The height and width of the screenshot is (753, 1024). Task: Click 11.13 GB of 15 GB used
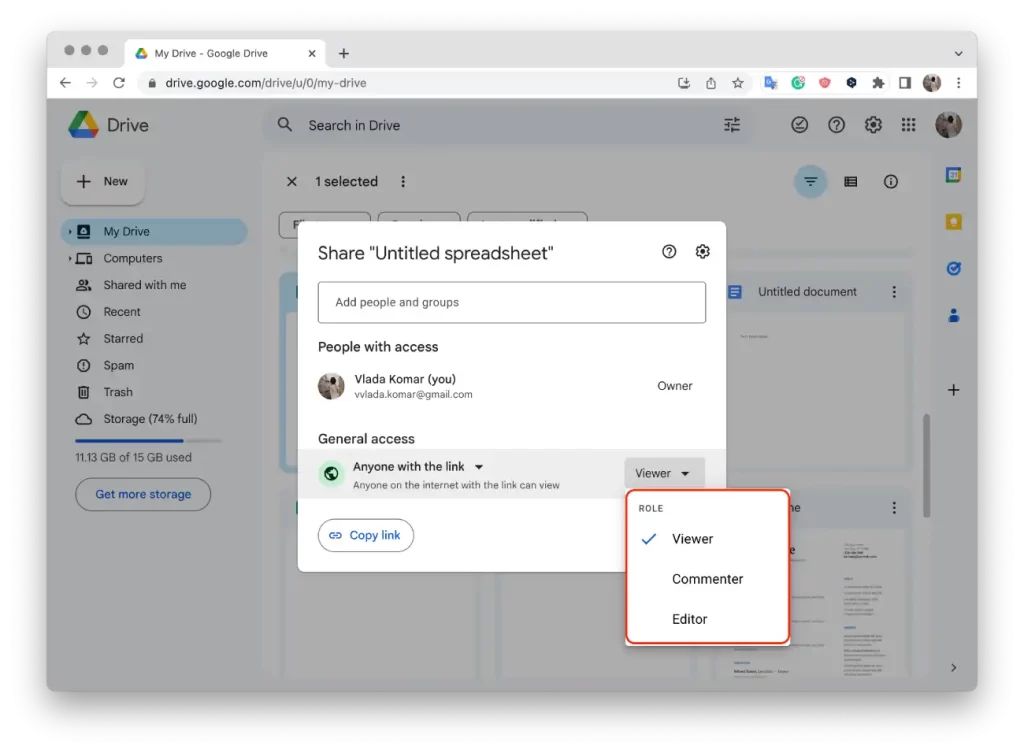(133, 457)
